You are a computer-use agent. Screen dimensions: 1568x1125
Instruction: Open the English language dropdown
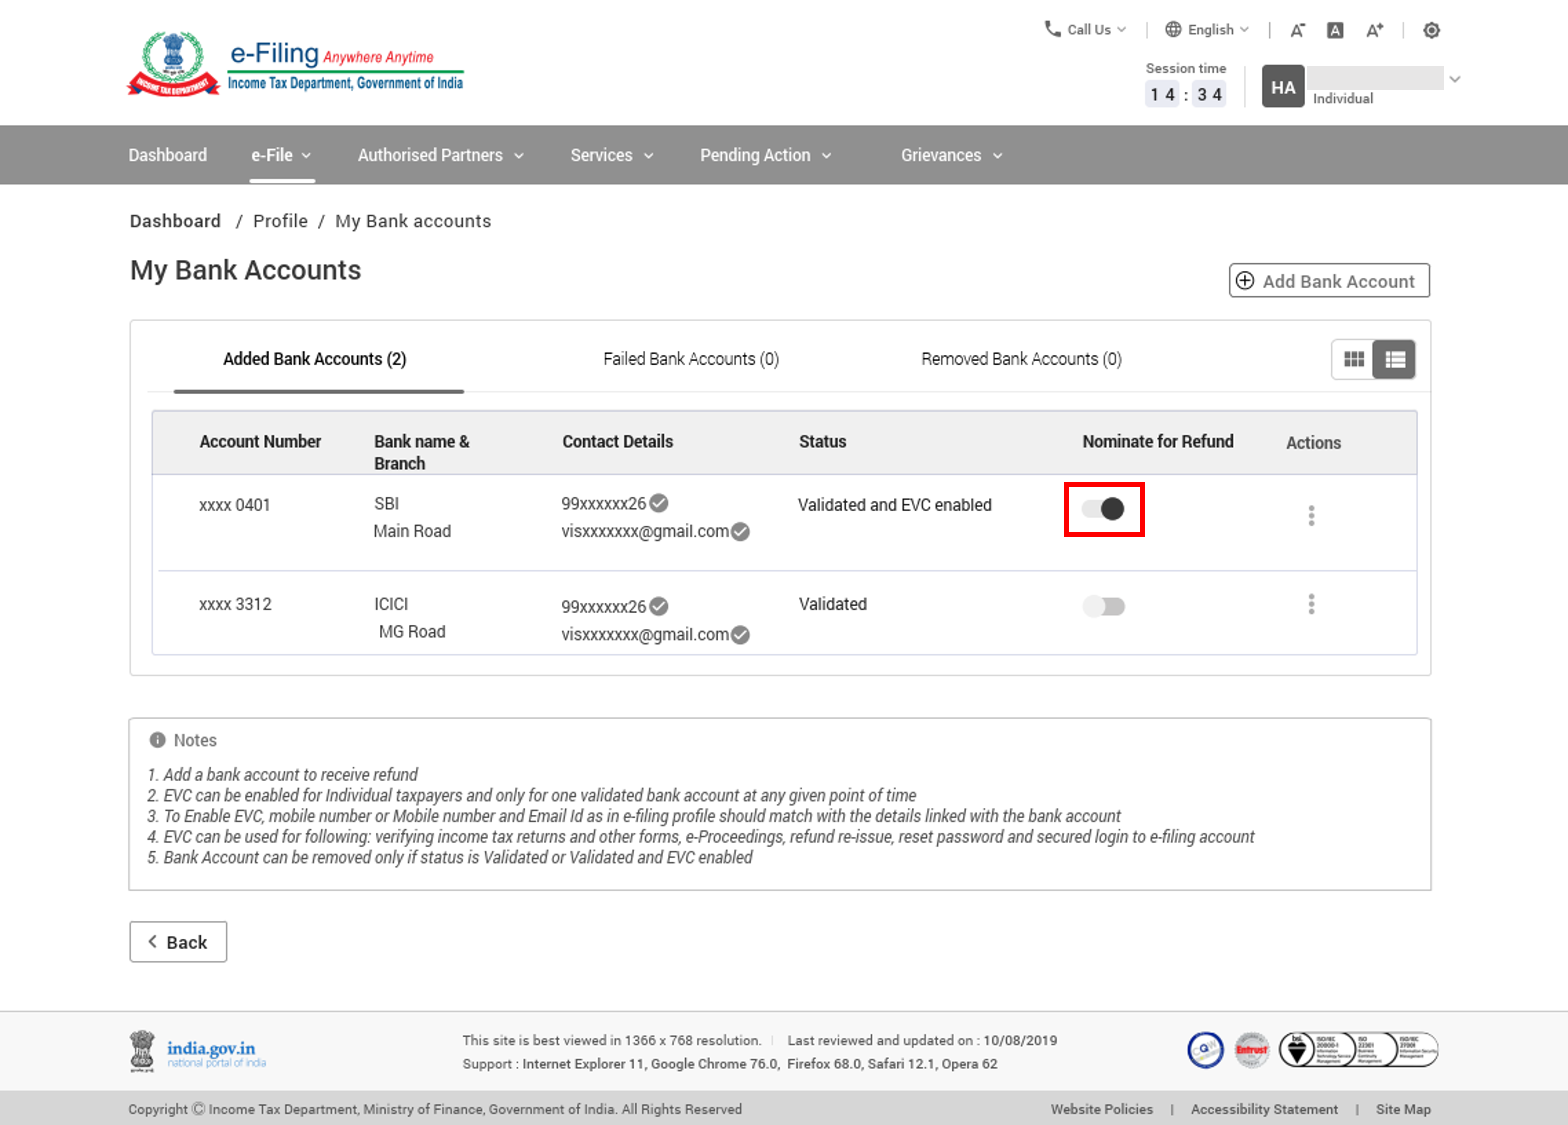pos(1207,30)
